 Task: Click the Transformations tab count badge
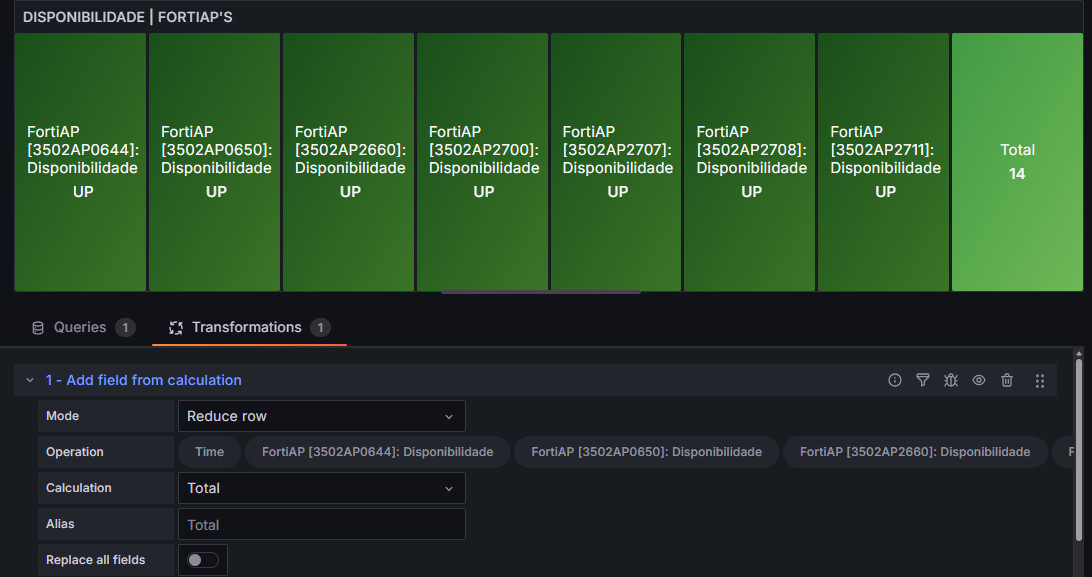tap(320, 328)
